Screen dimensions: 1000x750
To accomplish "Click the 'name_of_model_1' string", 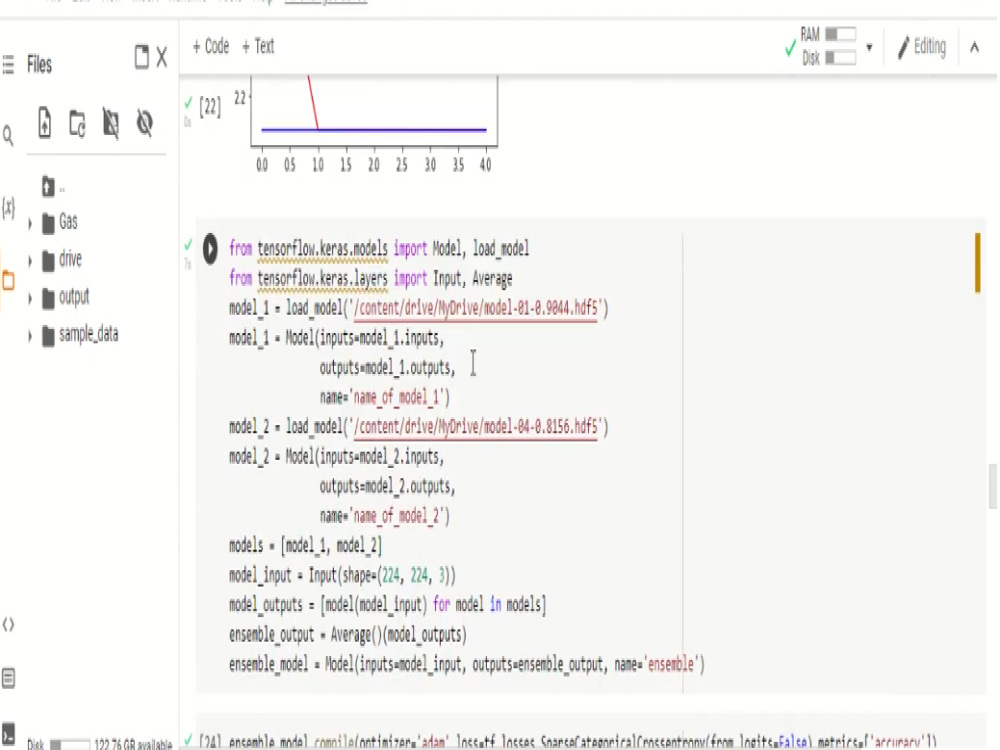I will point(396,397).
